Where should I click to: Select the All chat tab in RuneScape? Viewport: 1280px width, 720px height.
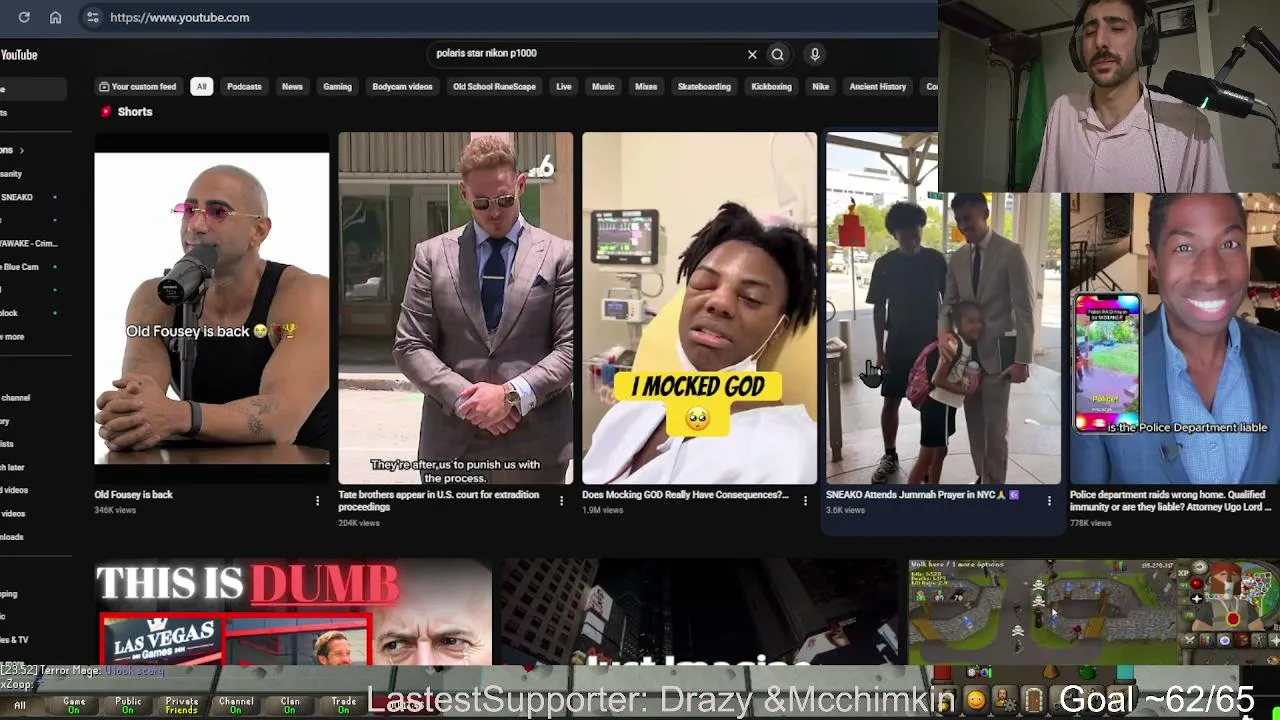tap(20, 706)
